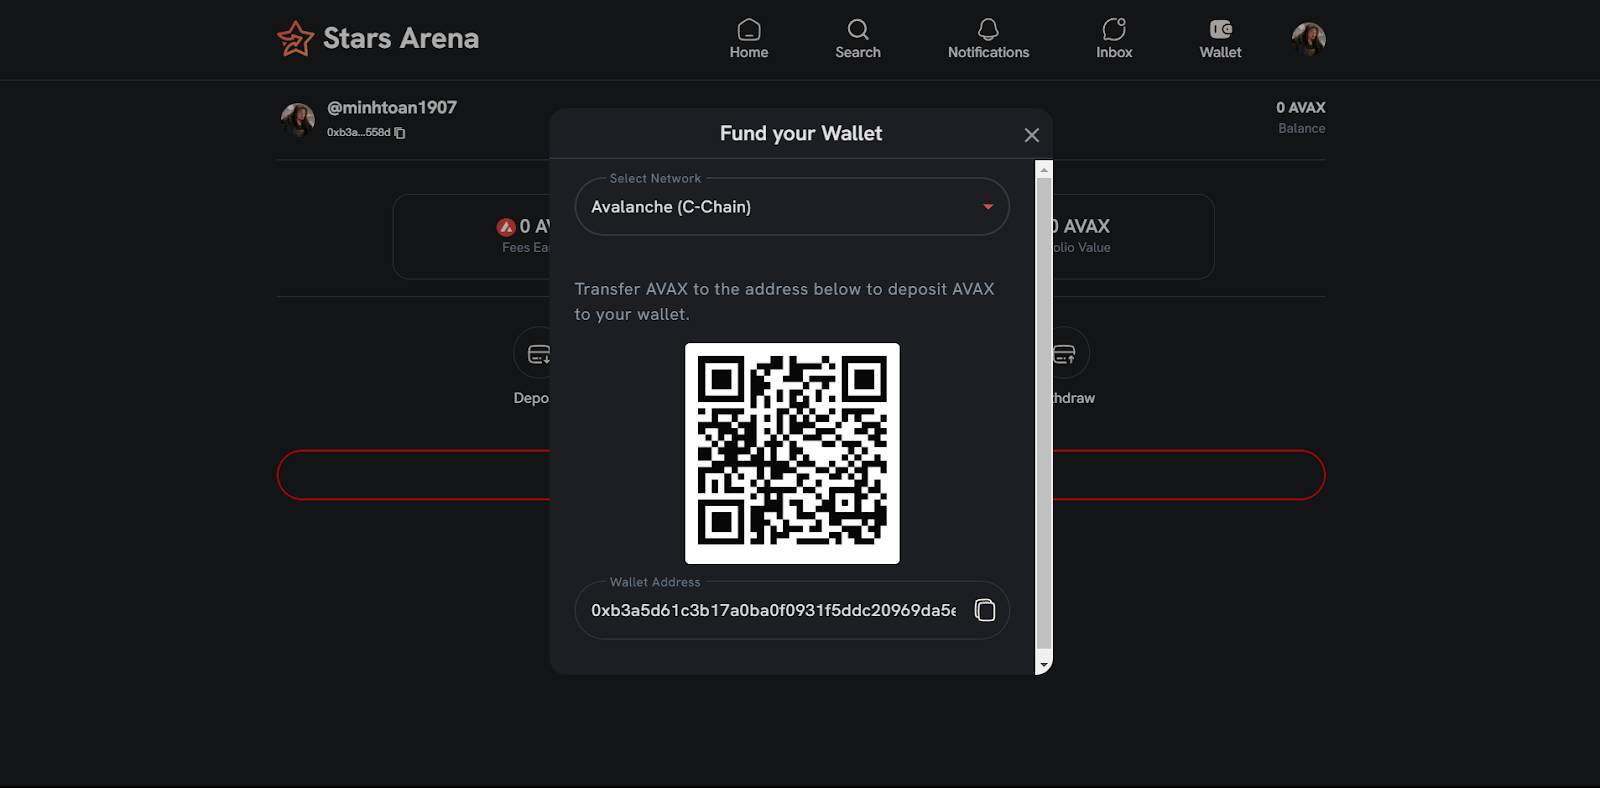Open the Inbox navigation item

click(x=1114, y=39)
